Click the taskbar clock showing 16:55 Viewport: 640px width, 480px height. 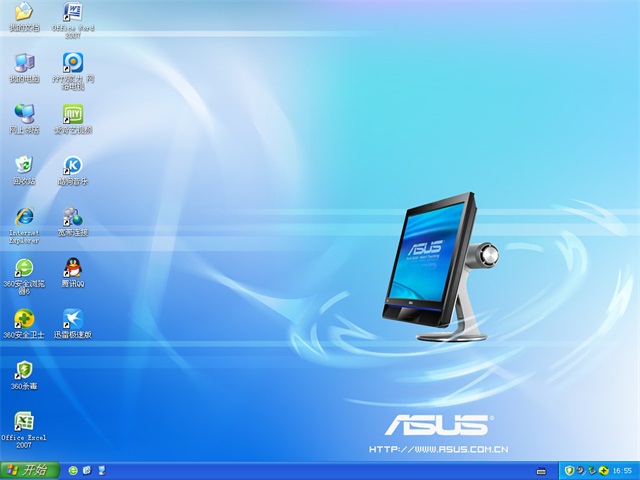(x=622, y=470)
